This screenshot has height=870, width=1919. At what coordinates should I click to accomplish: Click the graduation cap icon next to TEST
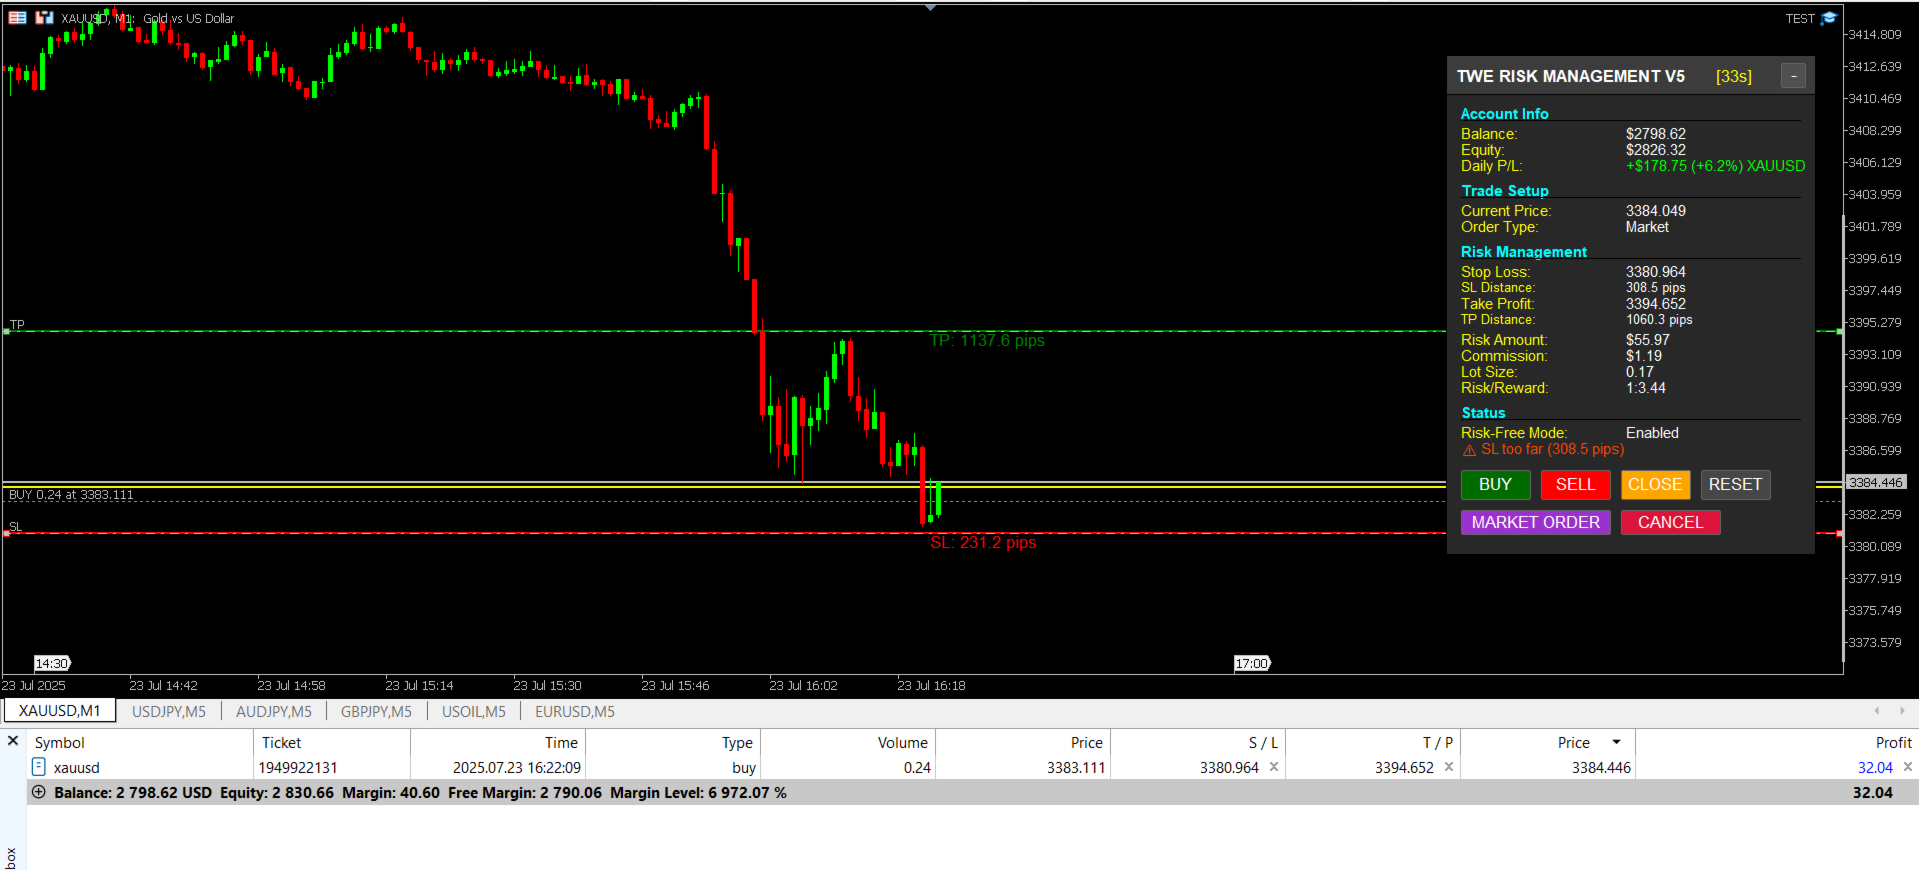coord(1829,18)
